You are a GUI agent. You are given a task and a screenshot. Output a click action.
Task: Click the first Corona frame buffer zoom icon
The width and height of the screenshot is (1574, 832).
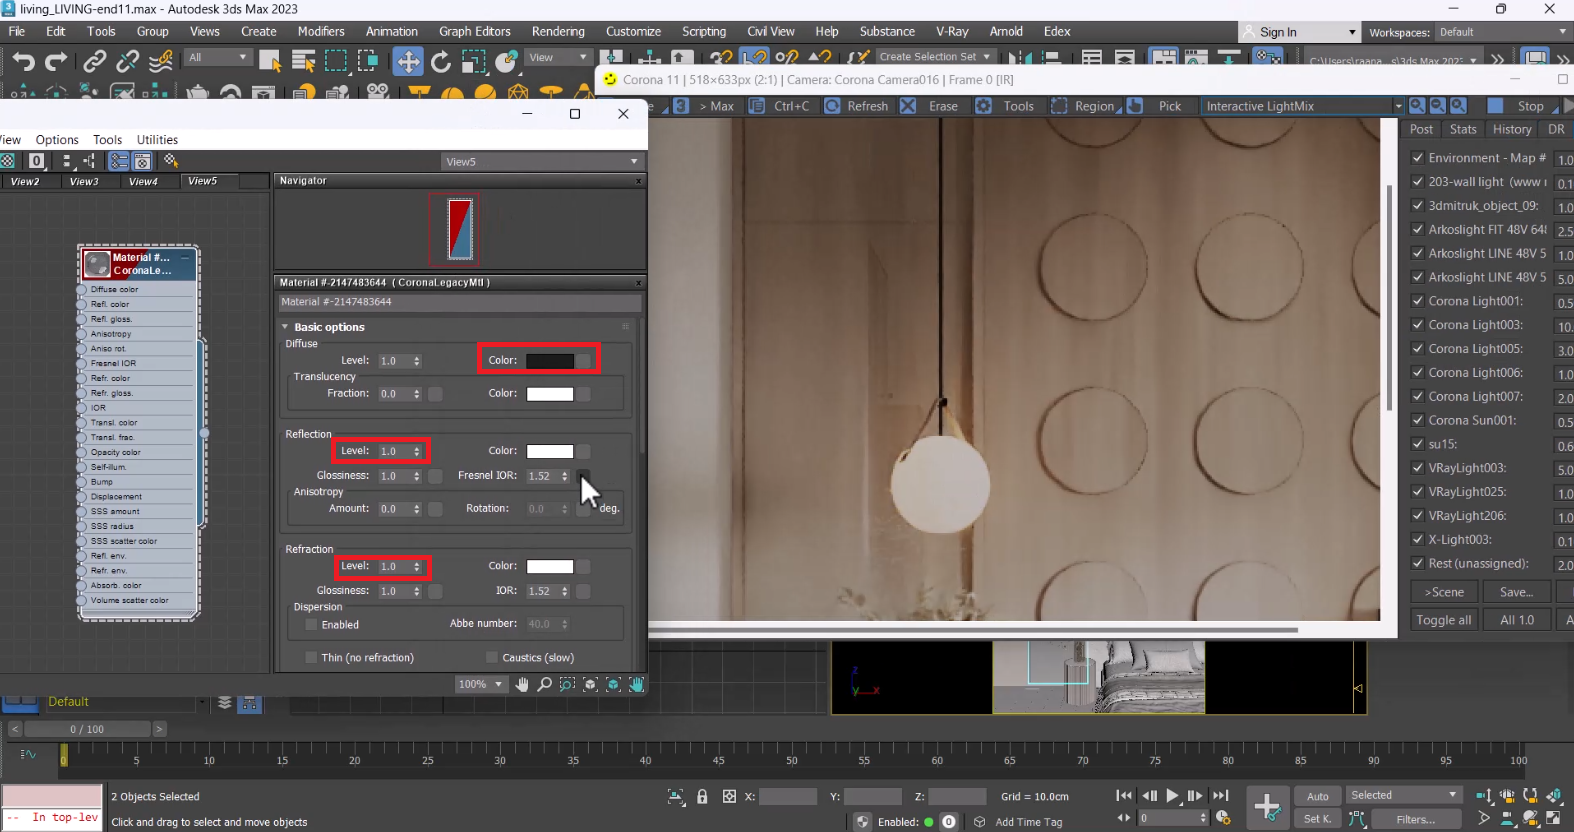pyautogui.click(x=1417, y=106)
